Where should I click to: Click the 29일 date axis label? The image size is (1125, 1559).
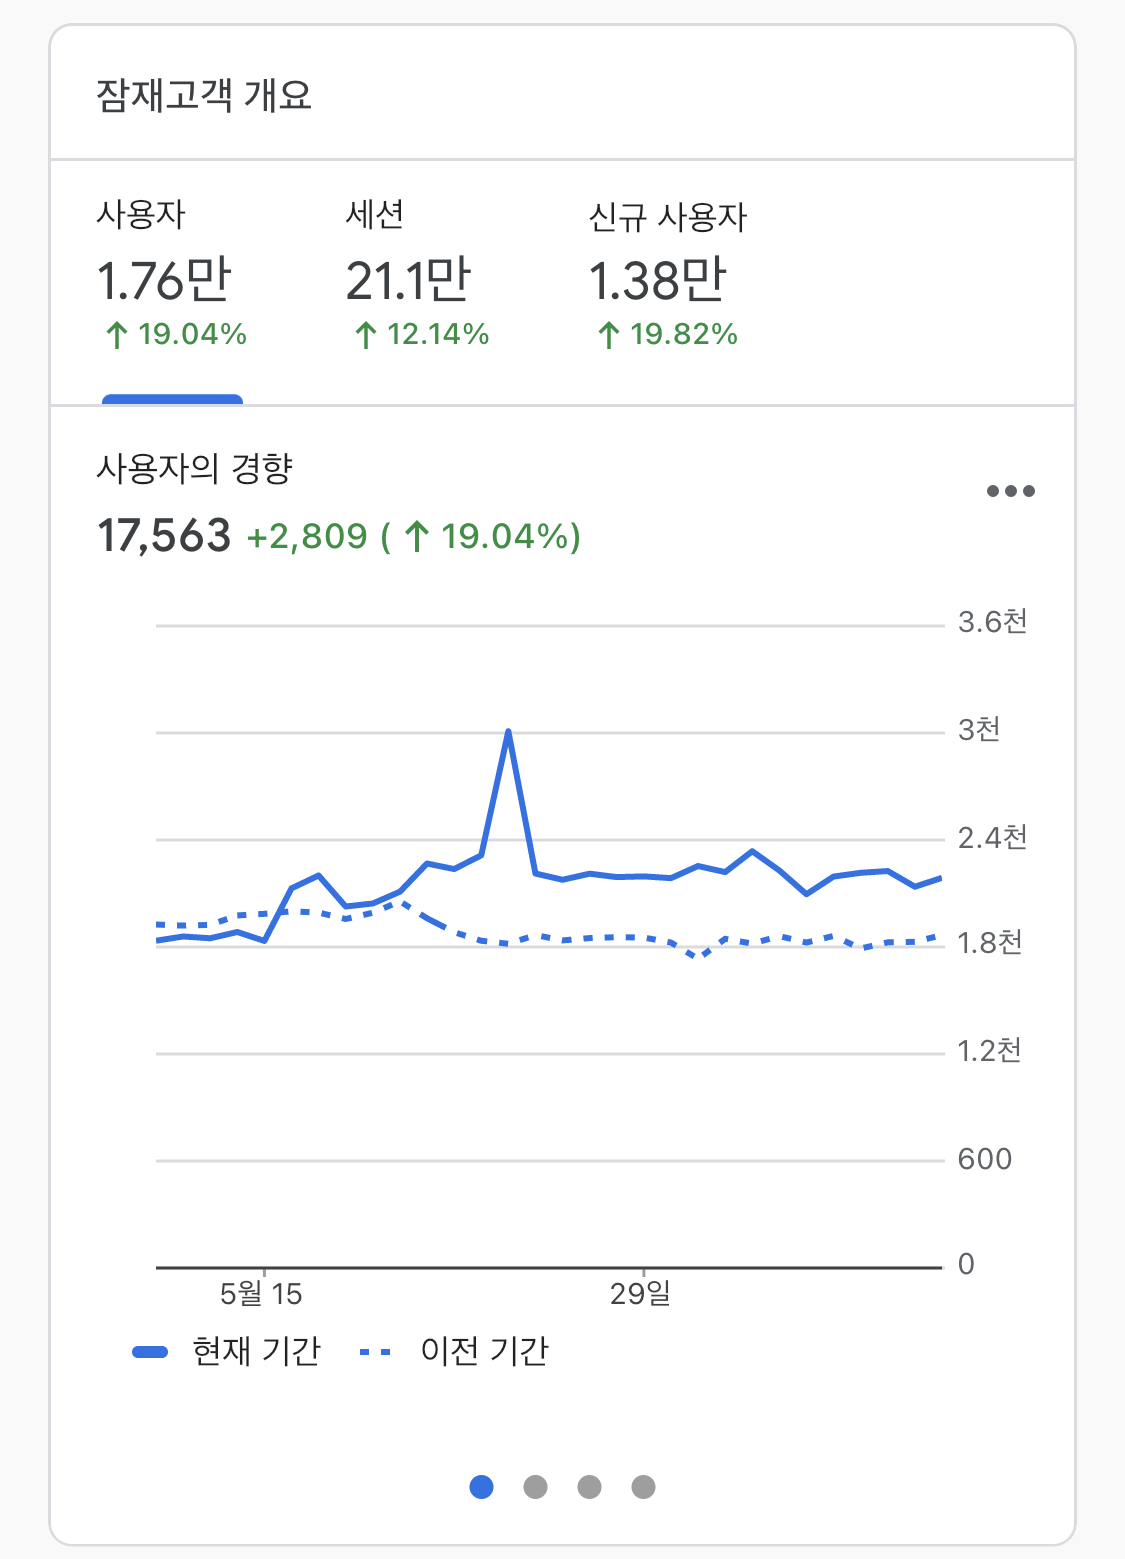(640, 1294)
